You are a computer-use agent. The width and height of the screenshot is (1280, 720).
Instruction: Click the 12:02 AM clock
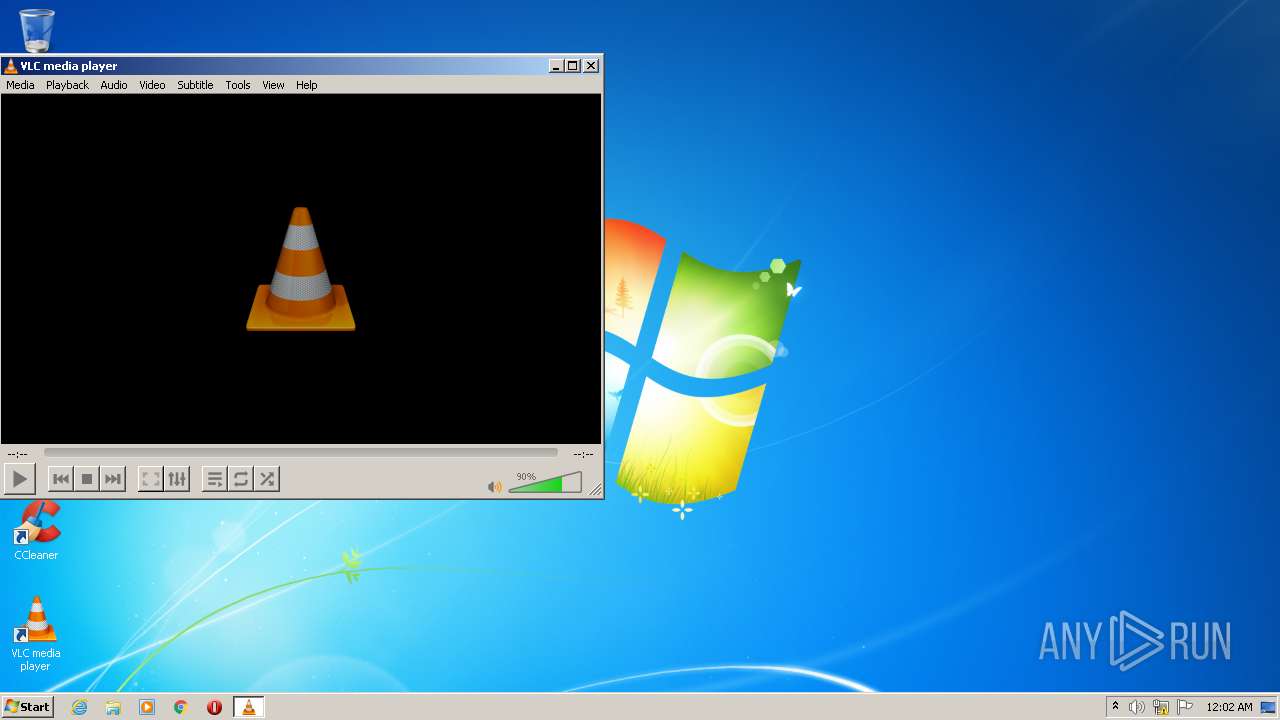click(x=1229, y=707)
